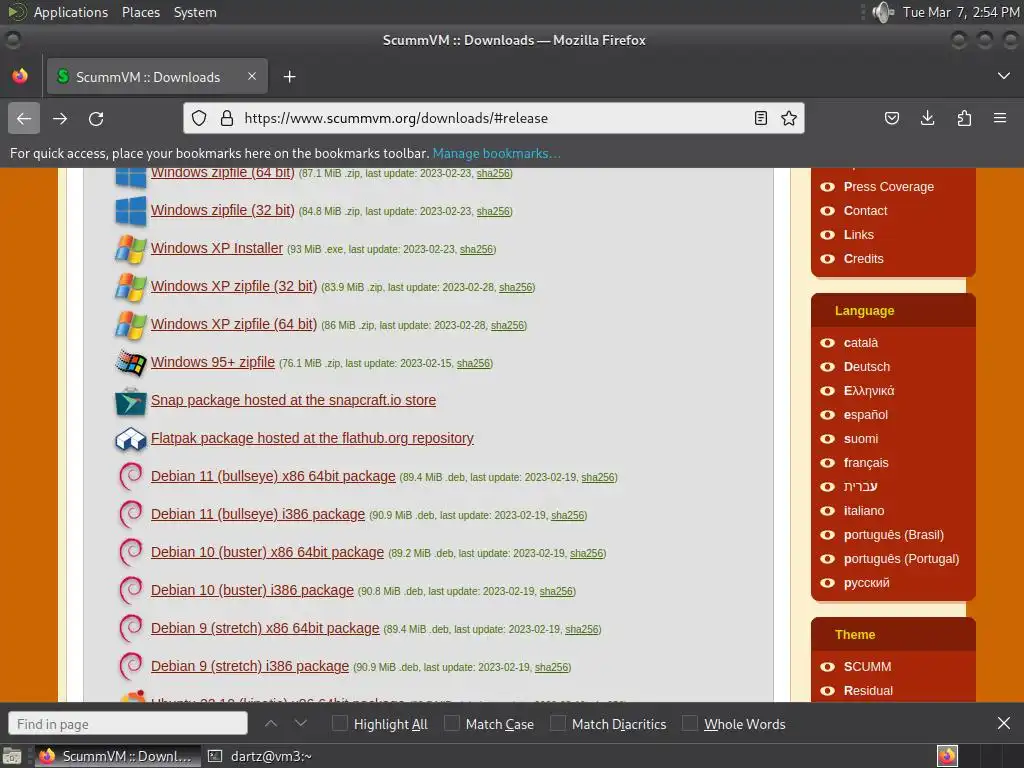Enable the Match Case checkbox
Image resolution: width=1024 pixels, height=768 pixels.
451,724
